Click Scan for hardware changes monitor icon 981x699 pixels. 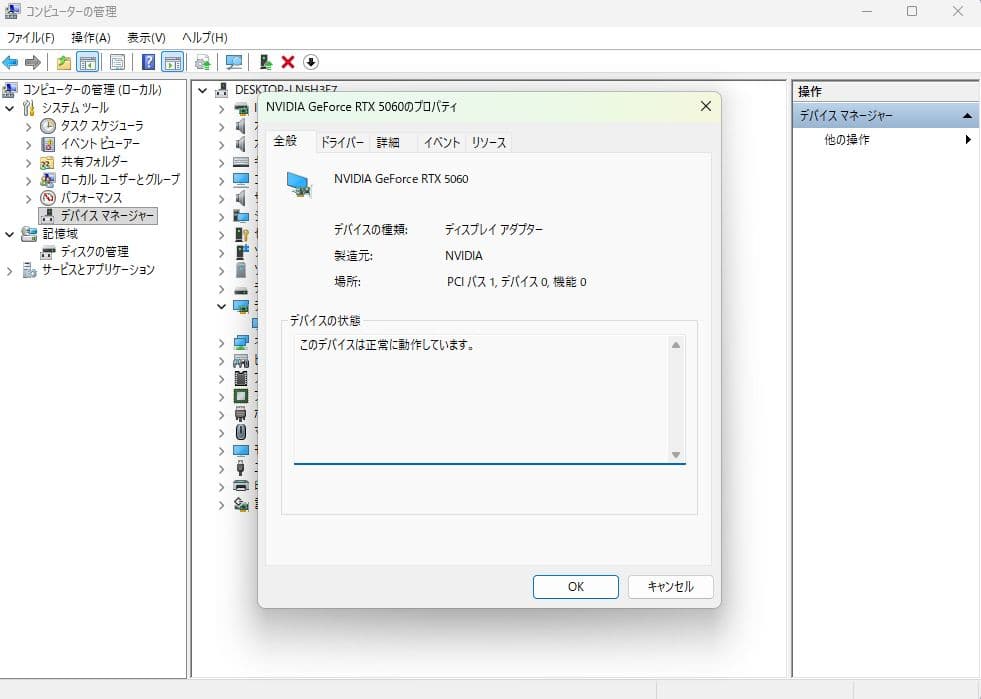tap(234, 62)
